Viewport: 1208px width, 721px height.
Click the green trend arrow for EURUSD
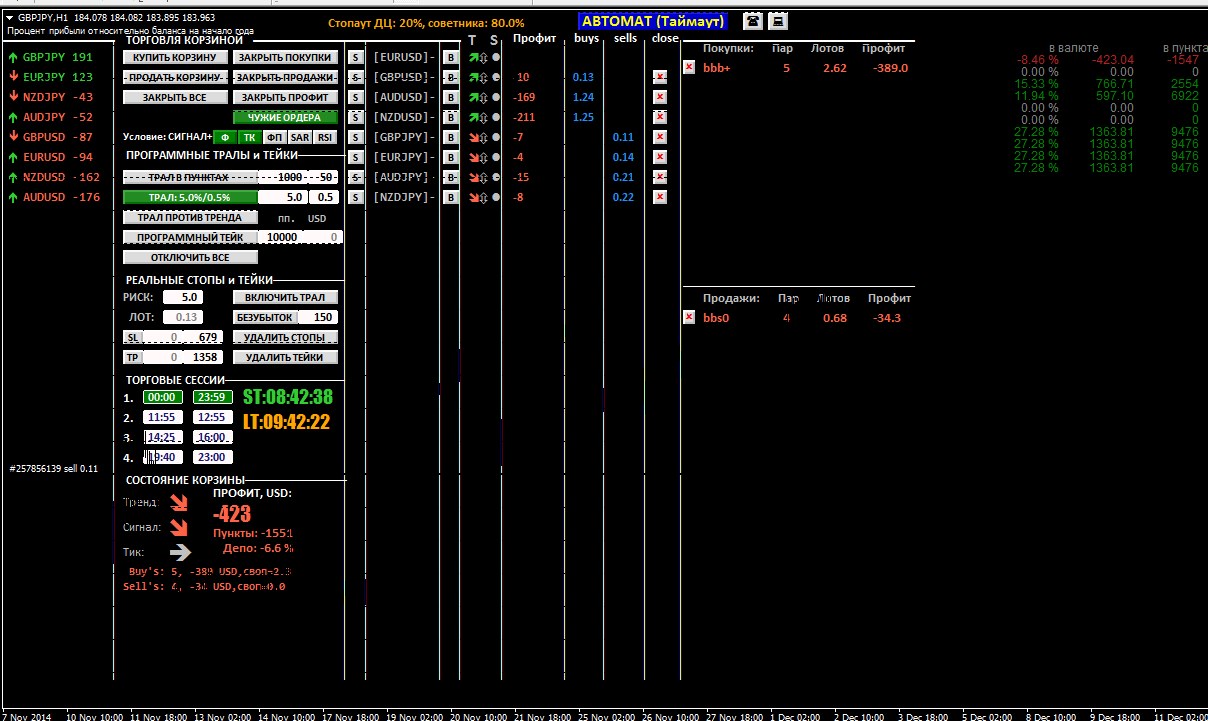pos(474,58)
